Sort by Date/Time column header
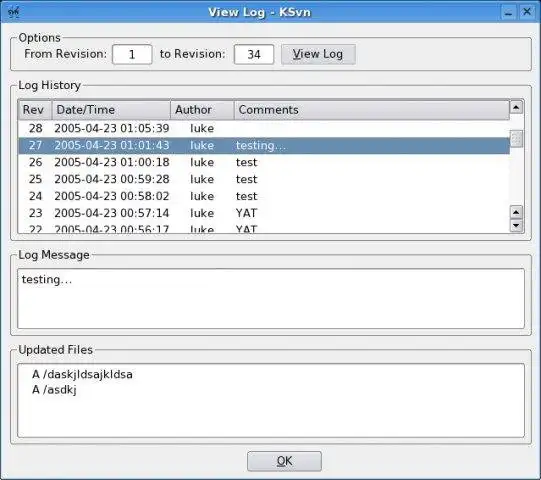This screenshot has width=541, height=480. tap(111, 110)
